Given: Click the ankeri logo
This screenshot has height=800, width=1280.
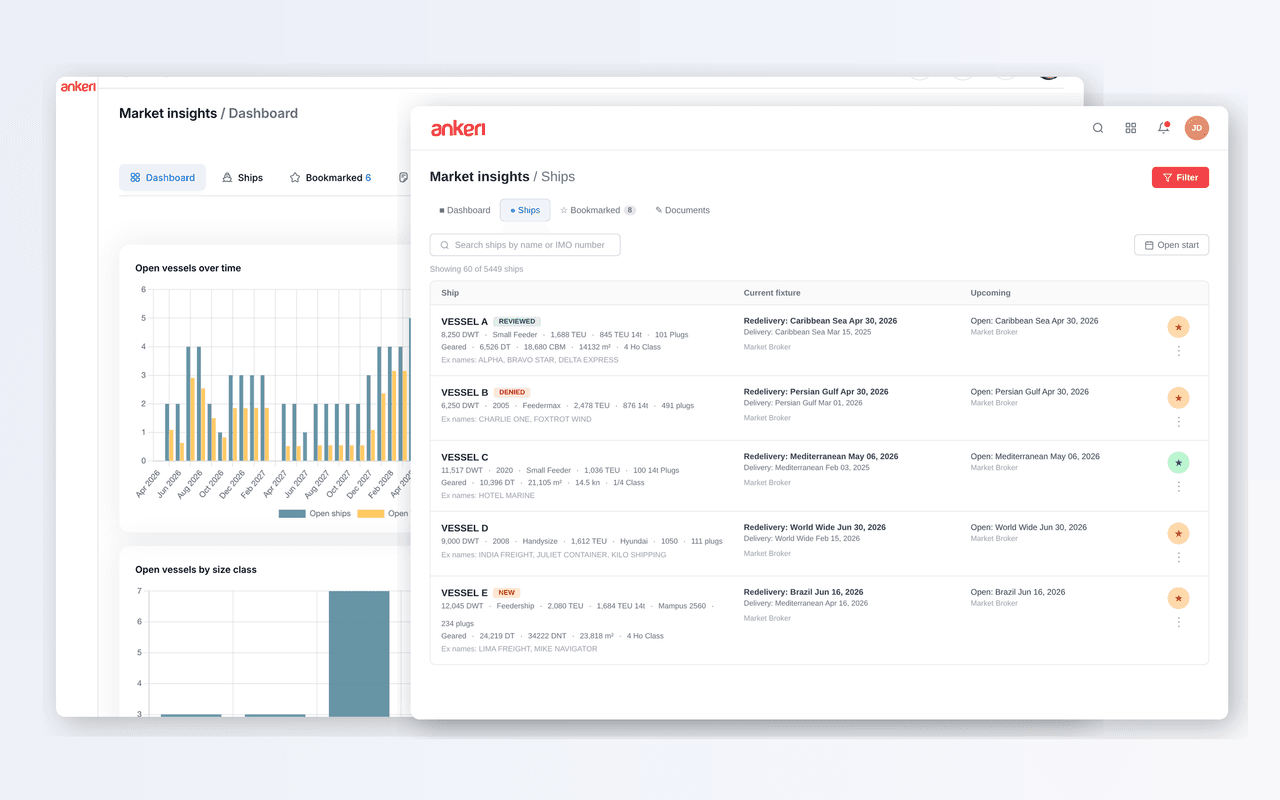Looking at the screenshot, I should pos(457,128).
